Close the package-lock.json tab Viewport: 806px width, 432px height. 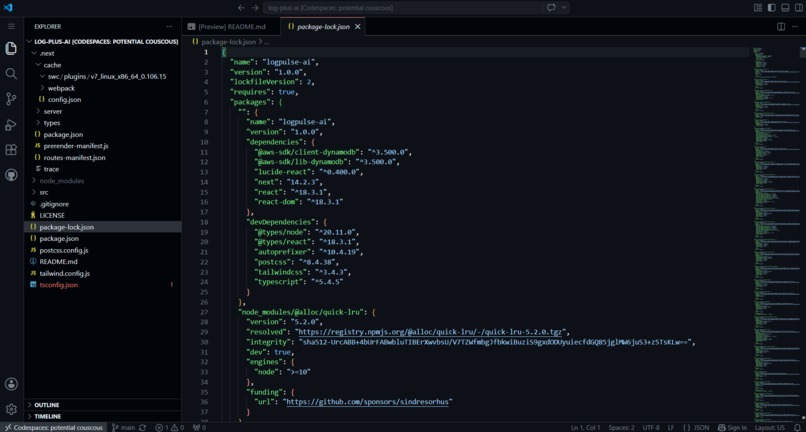(358, 26)
